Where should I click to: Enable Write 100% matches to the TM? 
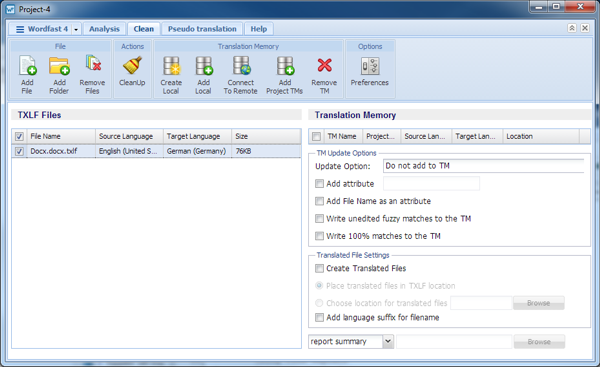click(x=319, y=236)
